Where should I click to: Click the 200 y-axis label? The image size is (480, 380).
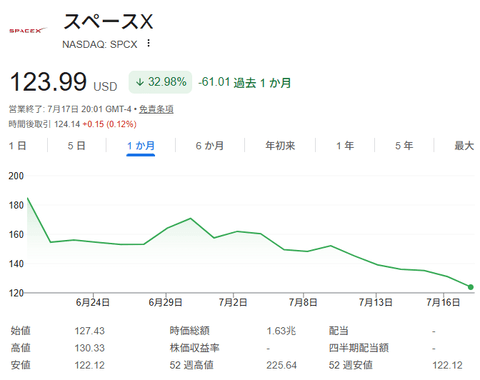[x=16, y=176]
